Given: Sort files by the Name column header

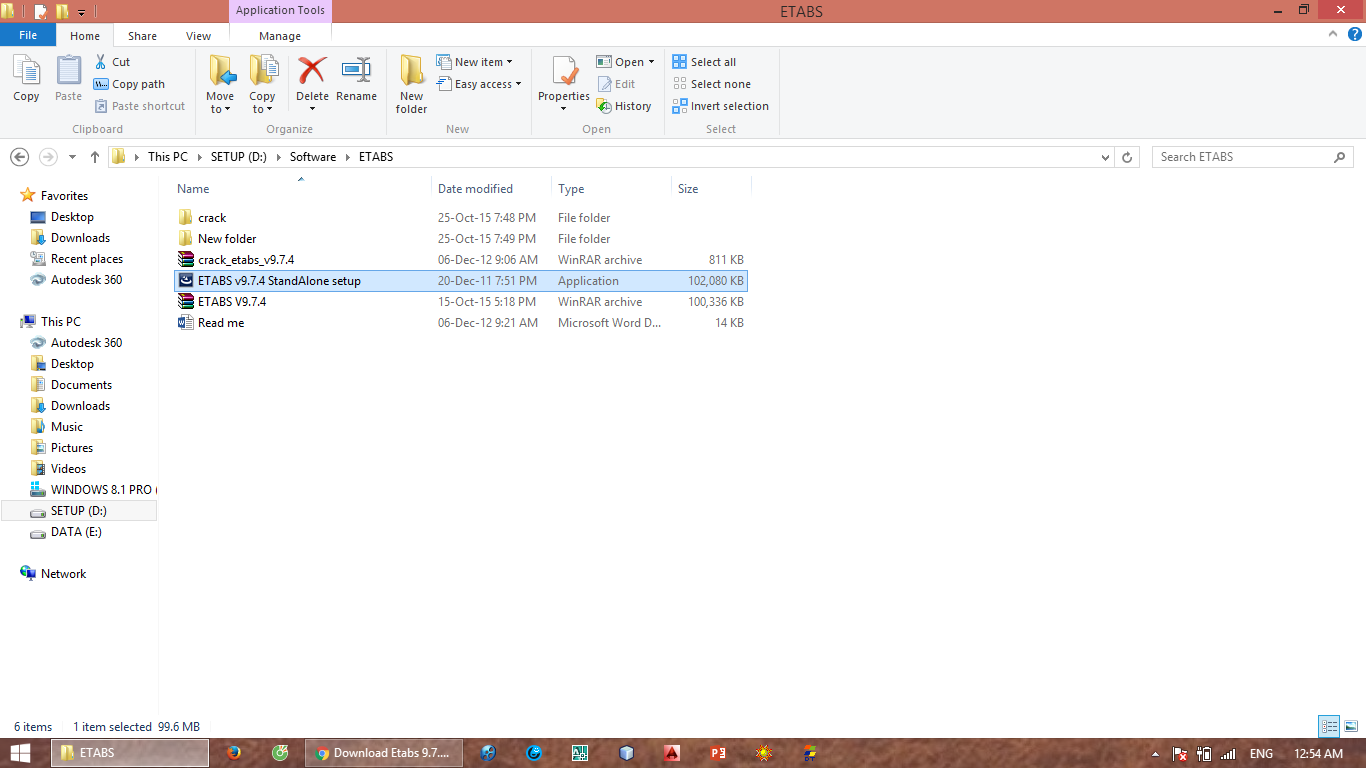Looking at the screenshot, I should click(193, 189).
